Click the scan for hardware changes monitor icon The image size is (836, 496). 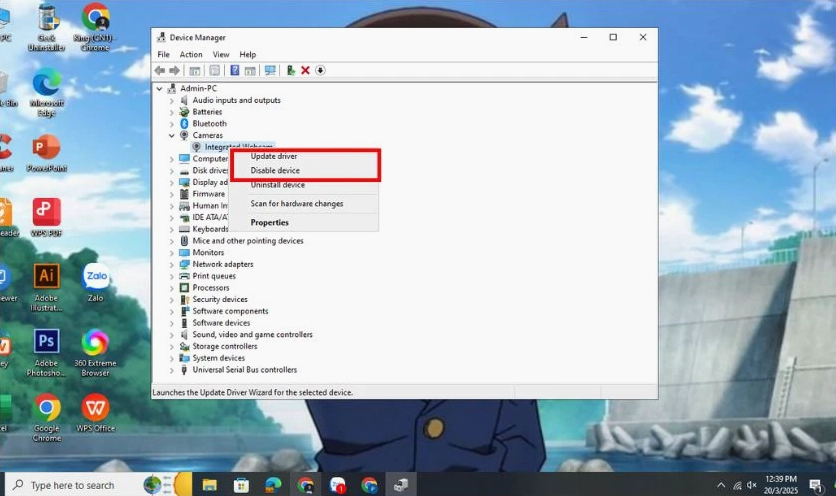click(270, 70)
